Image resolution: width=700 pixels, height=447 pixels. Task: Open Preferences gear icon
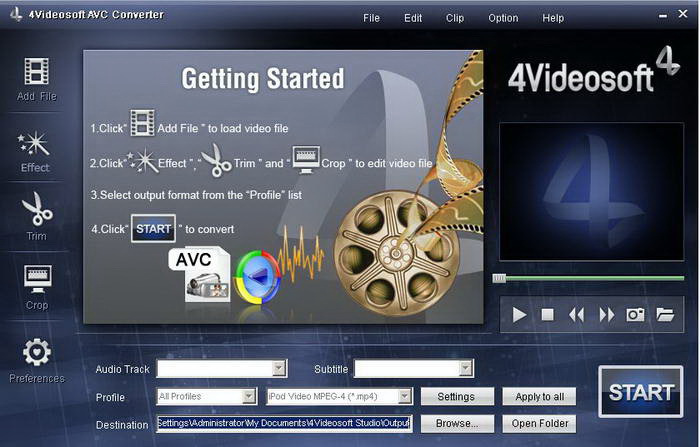click(x=37, y=352)
